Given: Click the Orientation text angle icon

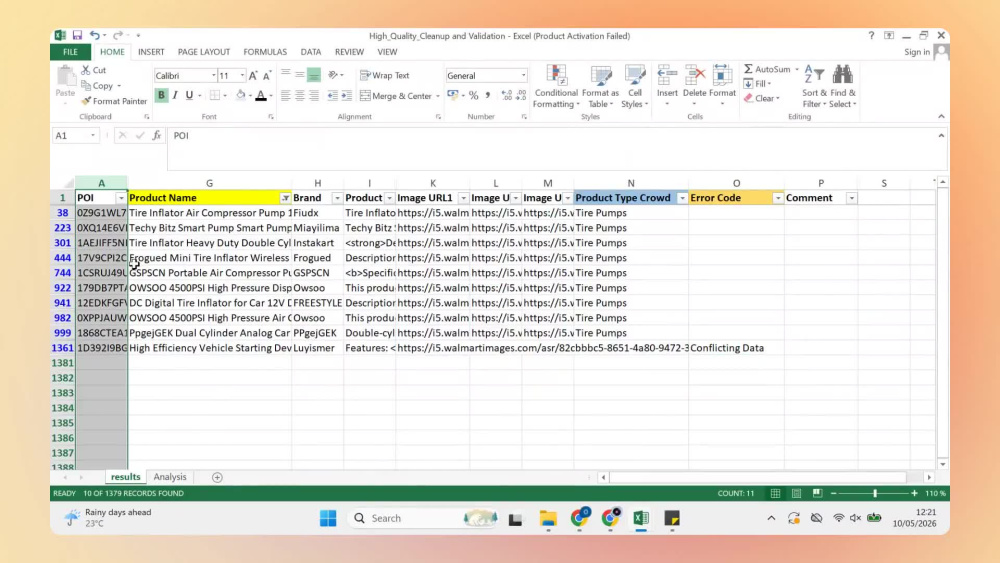Looking at the screenshot, I should click(x=333, y=75).
